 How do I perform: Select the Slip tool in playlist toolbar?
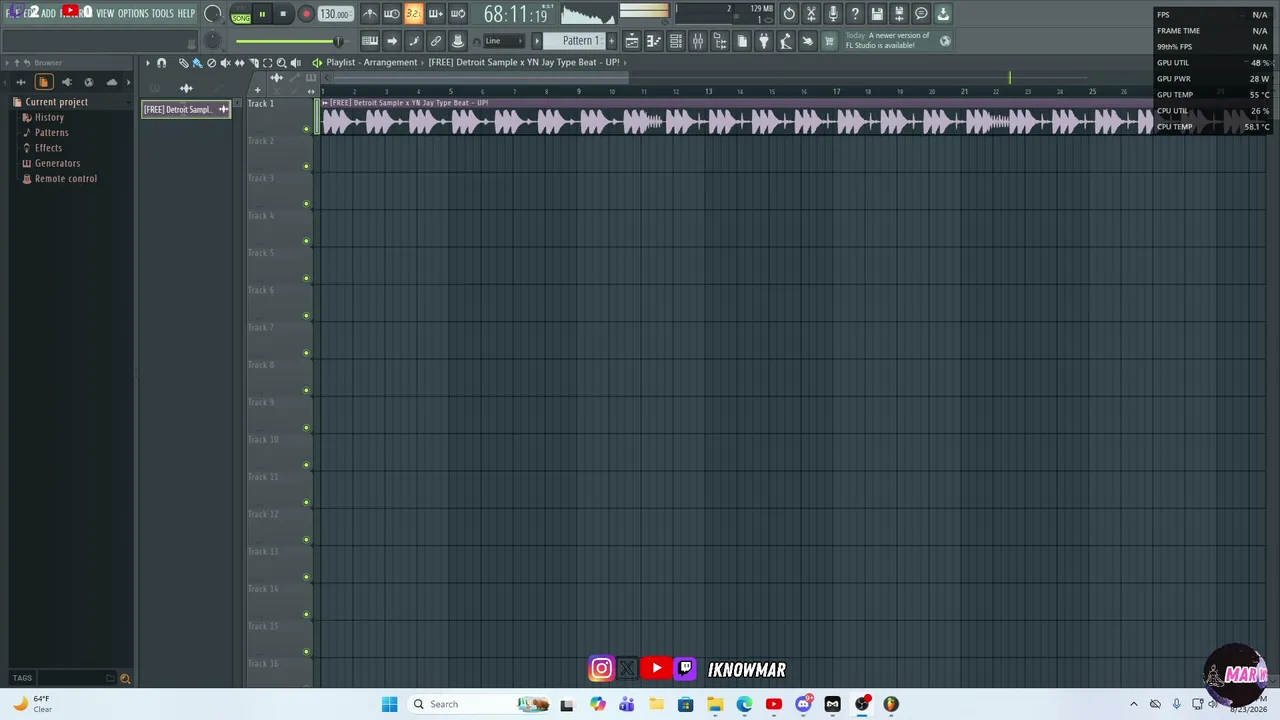tap(239, 63)
